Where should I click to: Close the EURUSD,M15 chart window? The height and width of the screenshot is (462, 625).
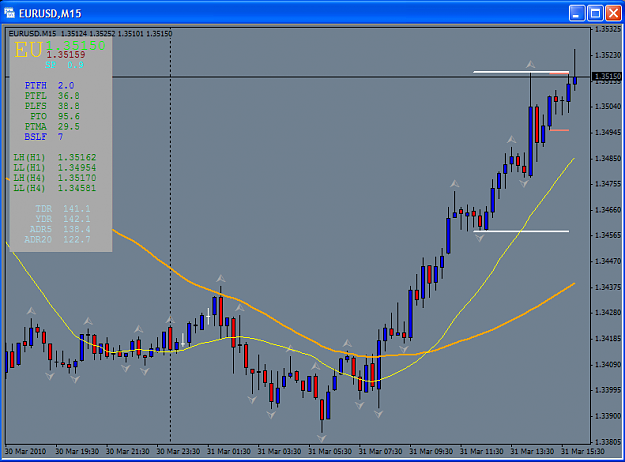(x=613, y=13)
